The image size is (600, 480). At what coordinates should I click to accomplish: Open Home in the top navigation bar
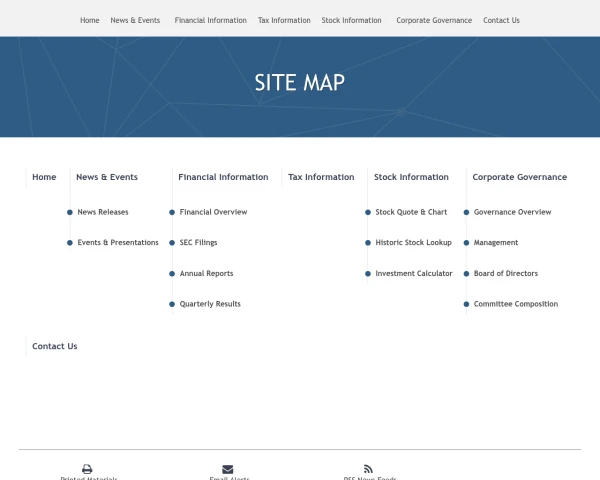[90, 20]
